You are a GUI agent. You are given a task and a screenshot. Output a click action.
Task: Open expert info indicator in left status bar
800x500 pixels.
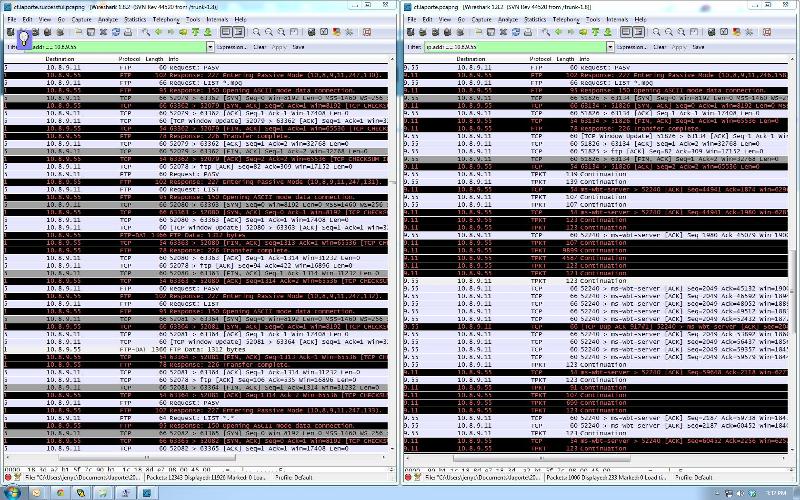(8, 478)
